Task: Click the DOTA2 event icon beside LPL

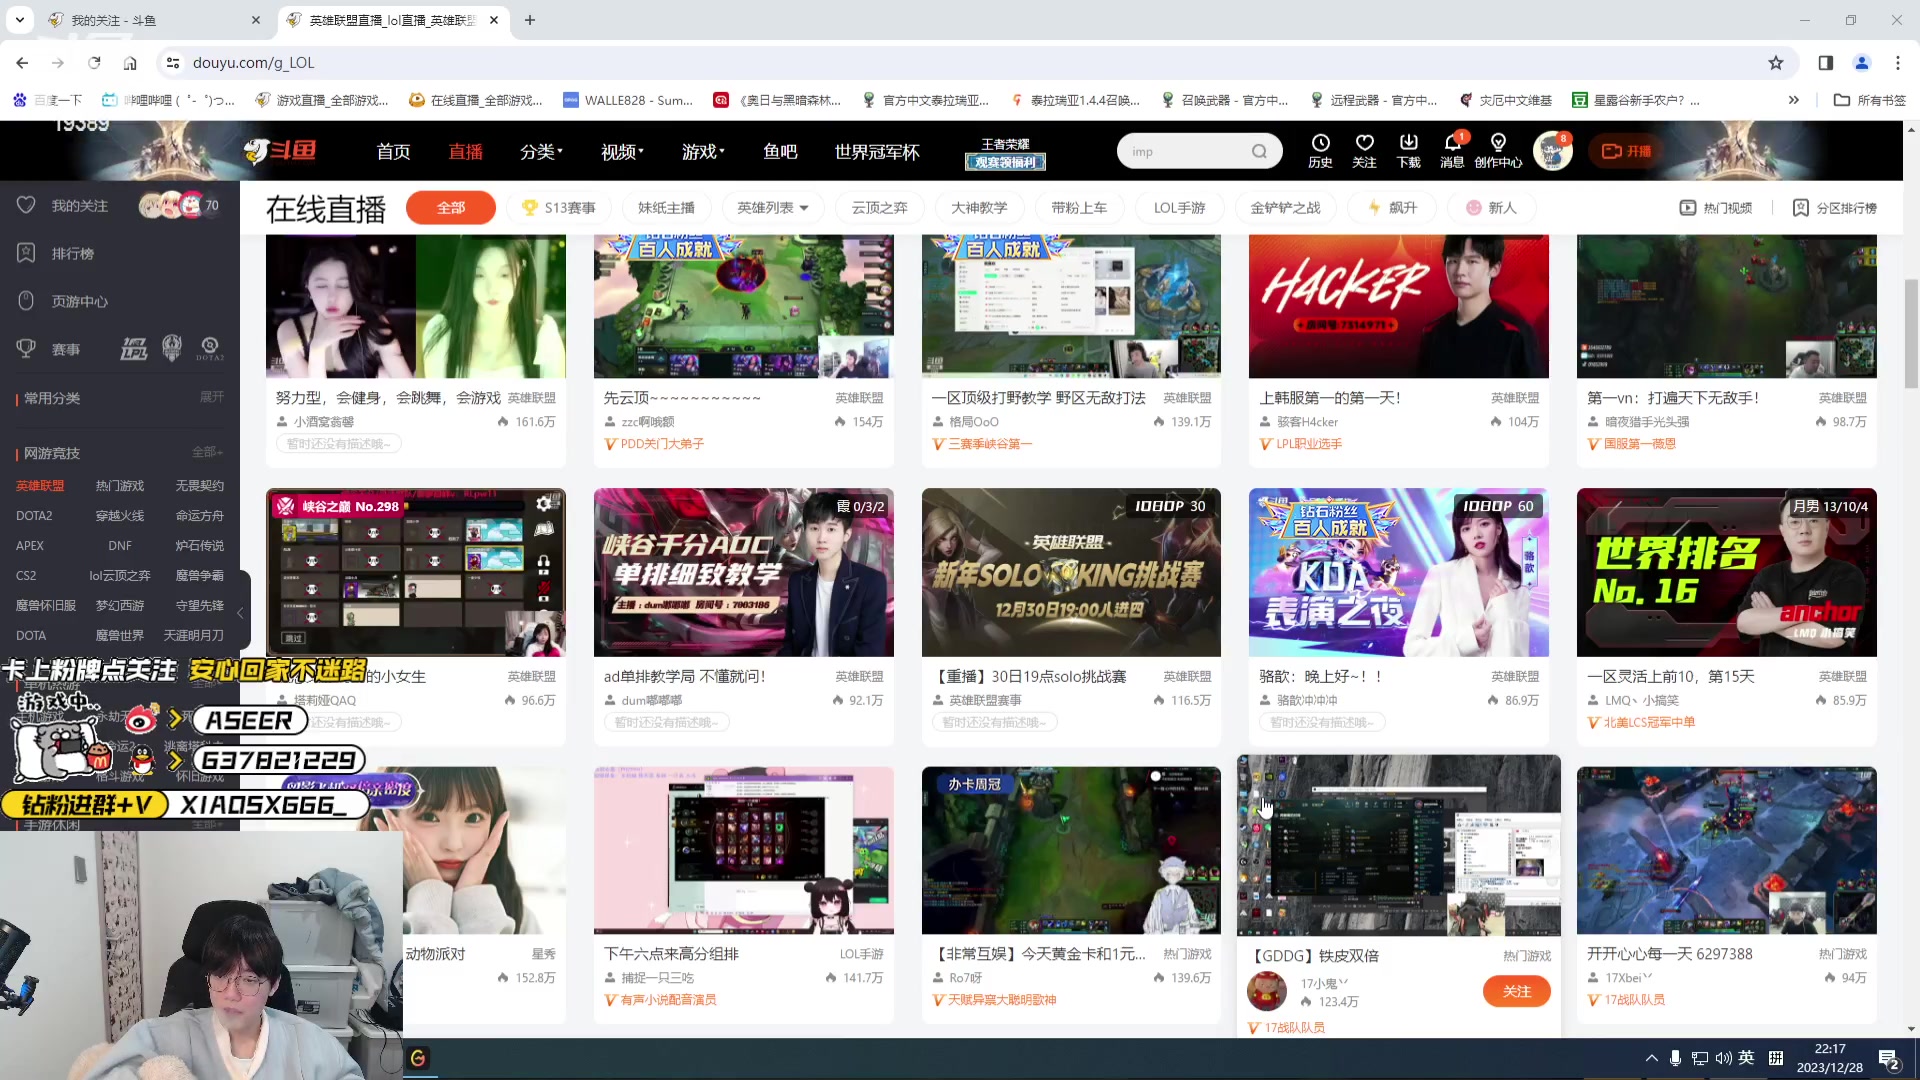Action: 210,349
